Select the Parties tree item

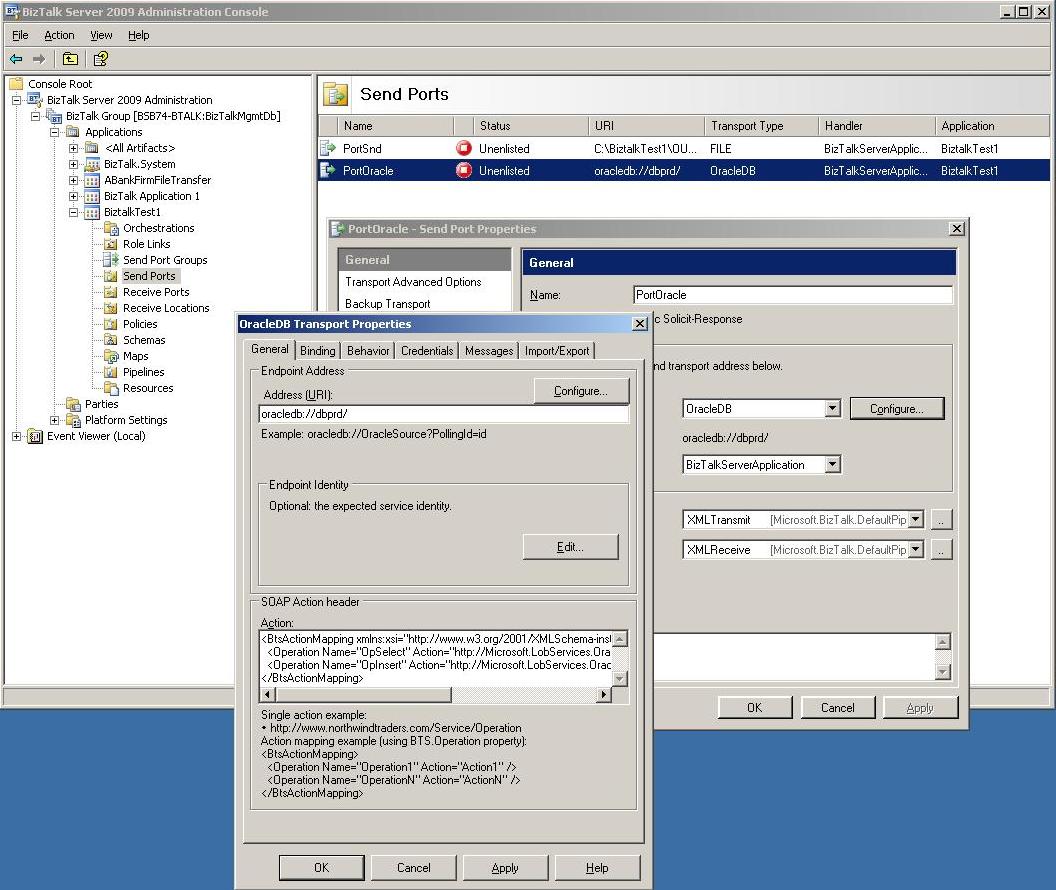[101, 404]
